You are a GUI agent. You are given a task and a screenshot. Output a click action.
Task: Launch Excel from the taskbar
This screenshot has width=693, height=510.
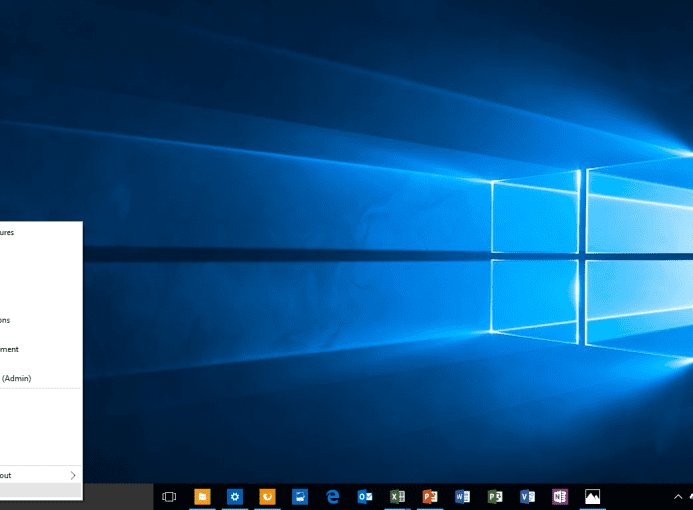coord(397,497)
